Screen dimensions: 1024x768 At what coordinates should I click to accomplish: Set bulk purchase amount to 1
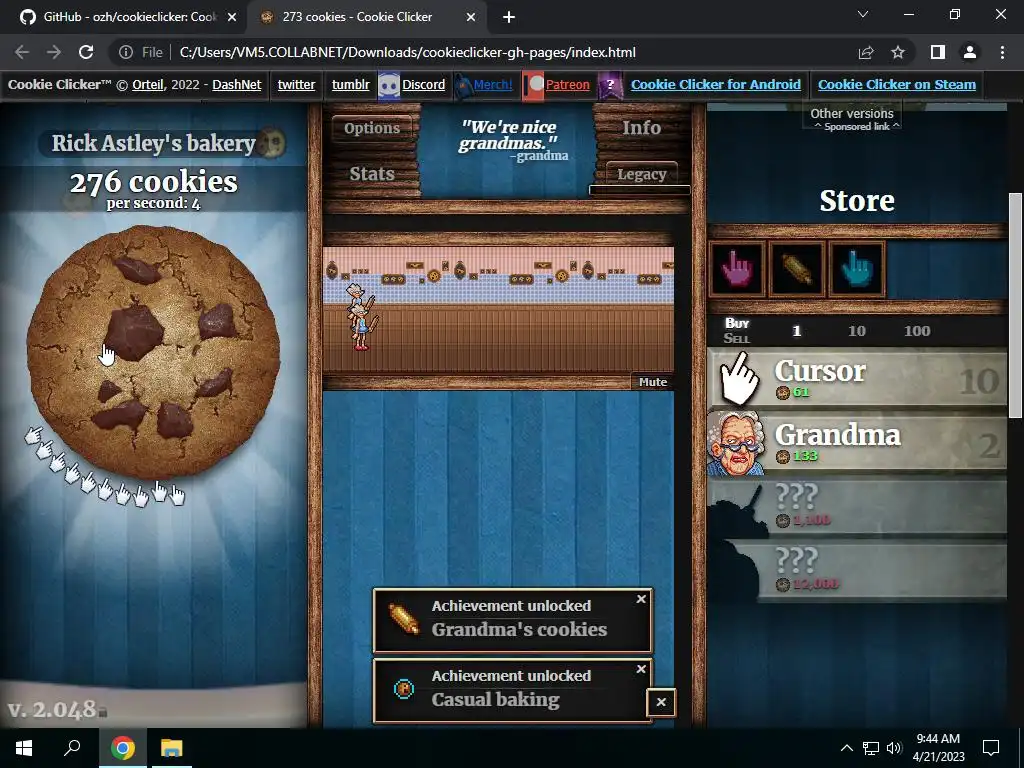coord(796,331)
